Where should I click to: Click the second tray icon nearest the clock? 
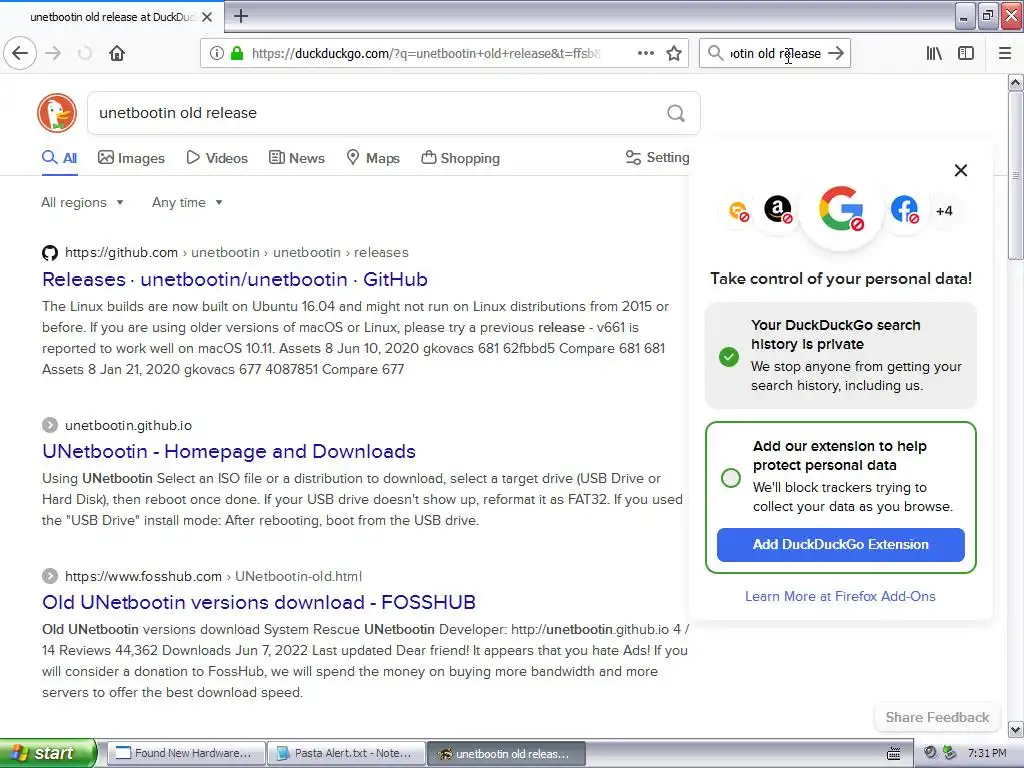click(950, 753)
